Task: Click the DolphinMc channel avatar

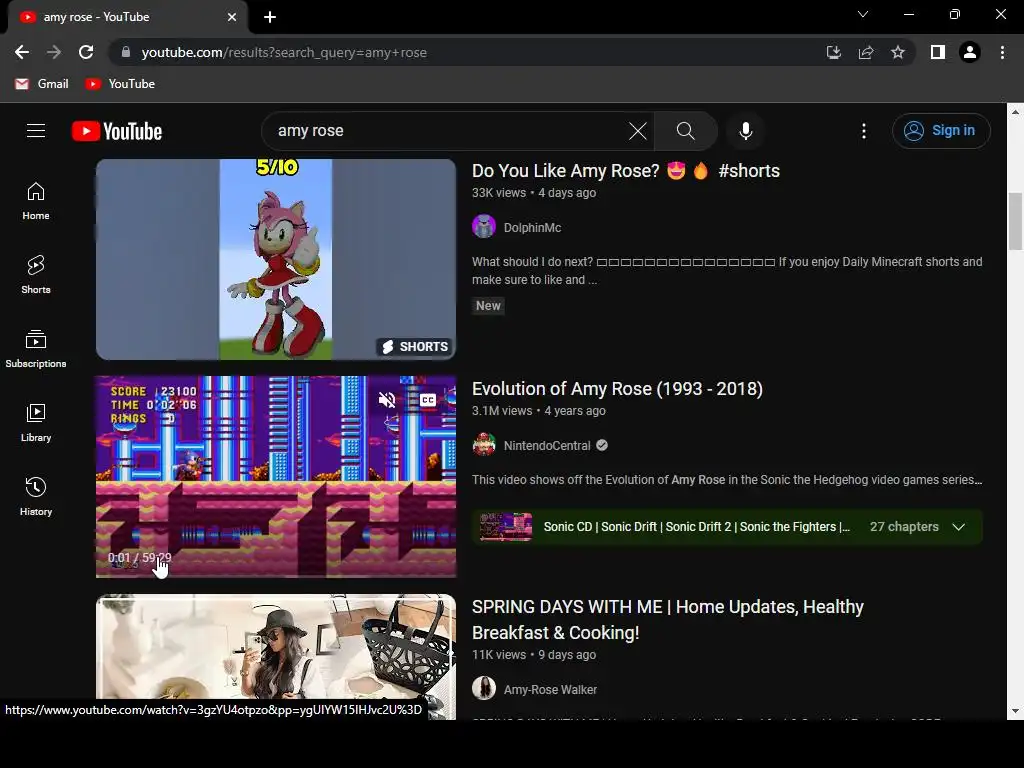Action: pyautogui.click(x=484, y=227)
